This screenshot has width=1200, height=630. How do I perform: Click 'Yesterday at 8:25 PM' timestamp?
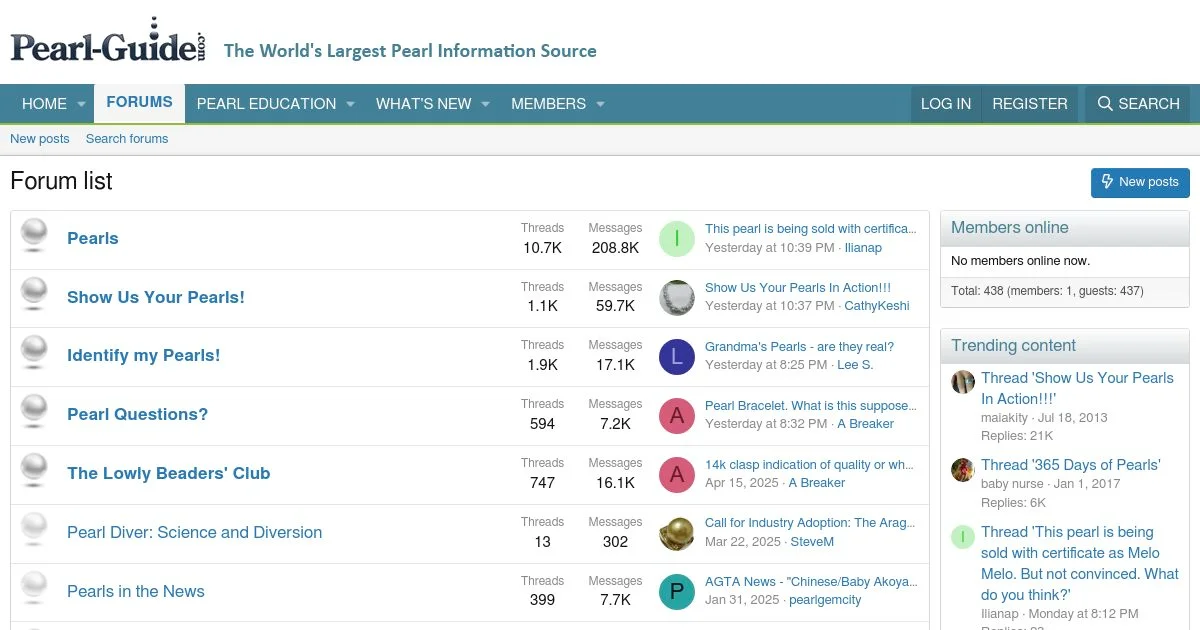coord(766,365)
